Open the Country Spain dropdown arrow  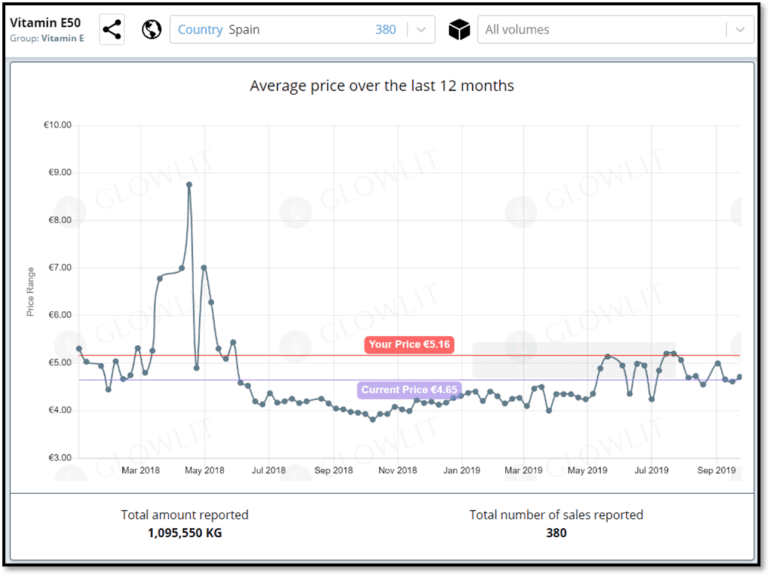pyautogui.click(x=421, y=29)
